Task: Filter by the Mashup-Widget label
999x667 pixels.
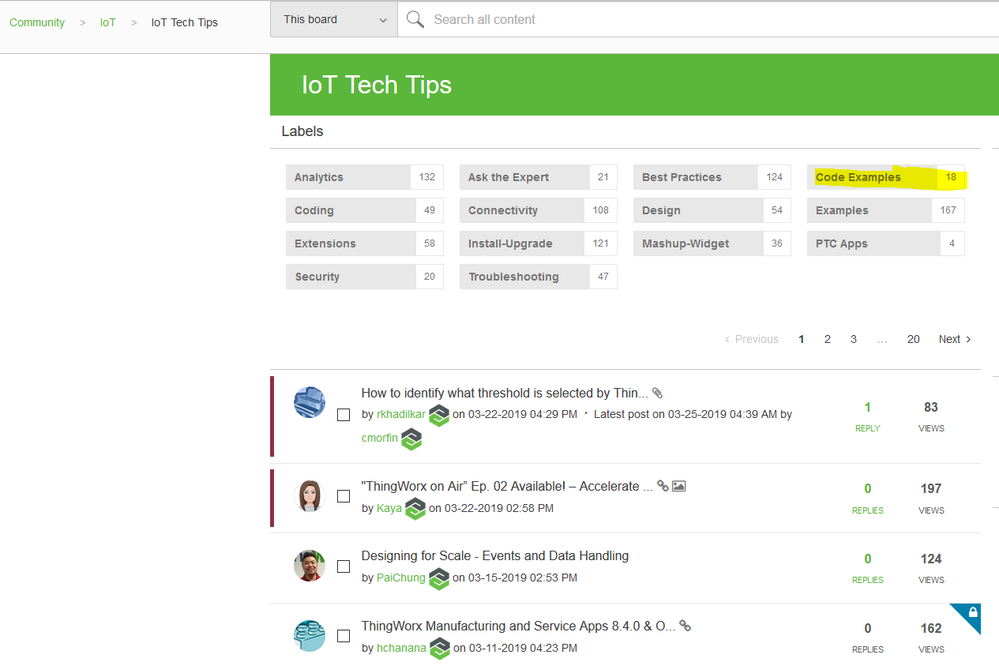Action: [712, 243]
